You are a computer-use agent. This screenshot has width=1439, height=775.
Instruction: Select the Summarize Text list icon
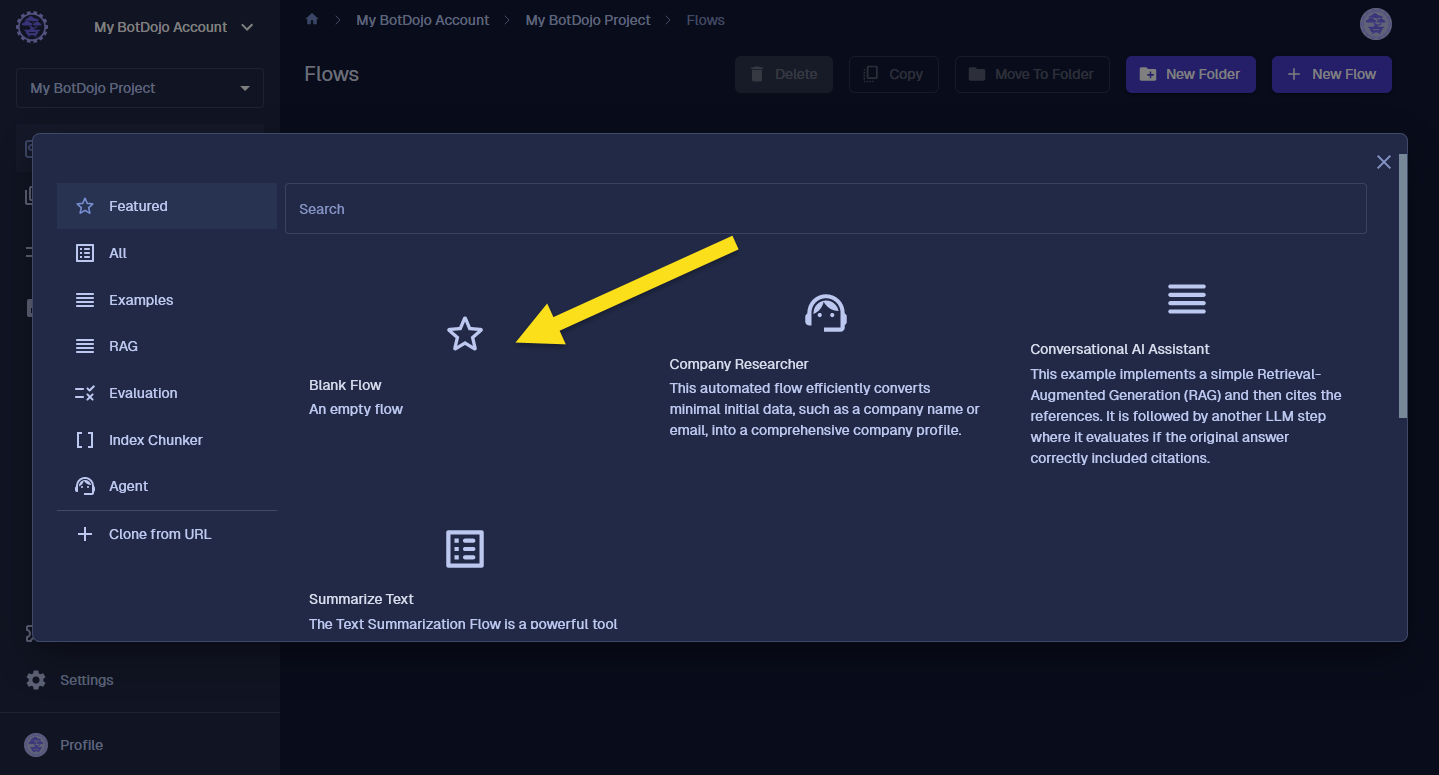tap(465, 548)
